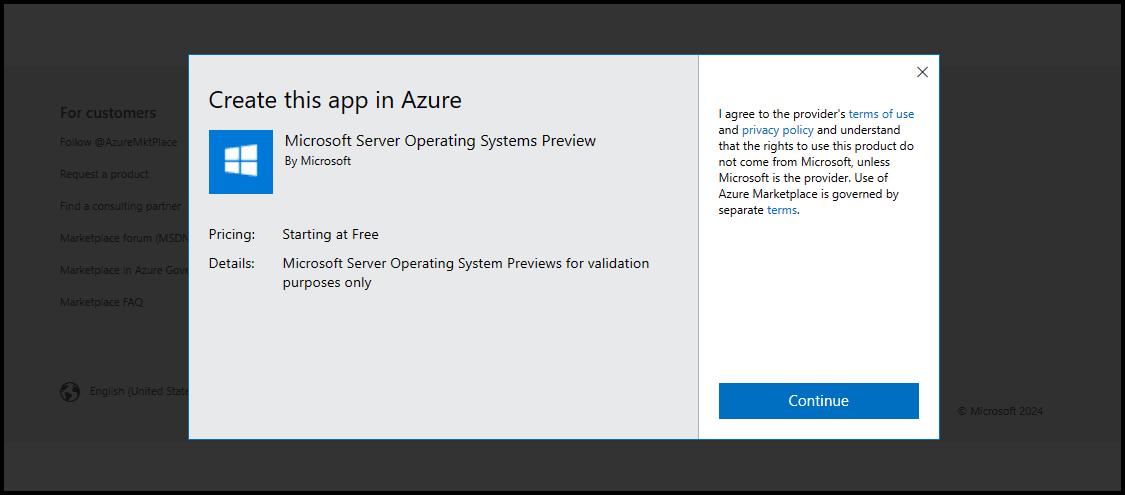Select the Request a product link

tap(104, 174)
